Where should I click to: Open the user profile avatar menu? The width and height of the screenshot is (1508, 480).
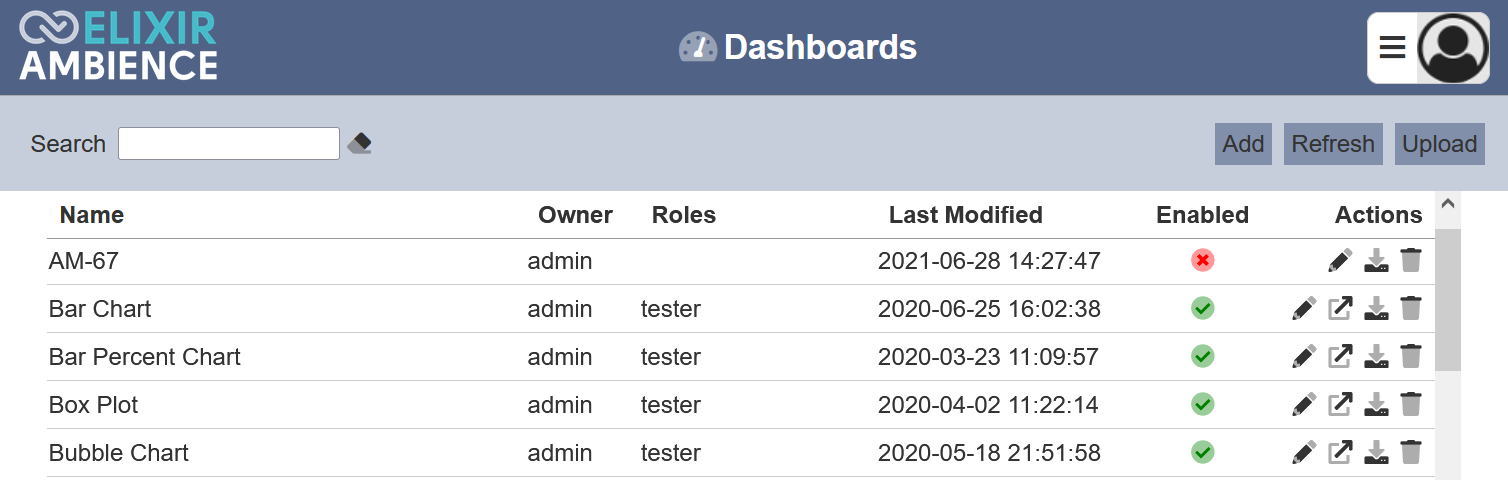coord(1454,48)
